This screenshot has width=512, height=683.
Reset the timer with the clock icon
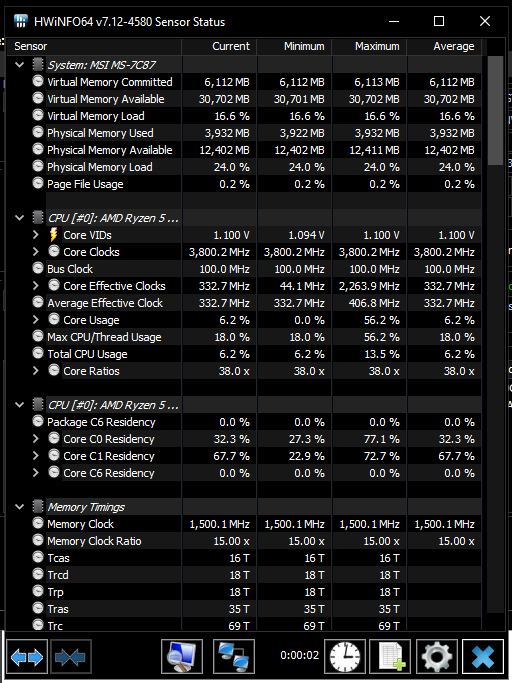click(x=345, y=656)
